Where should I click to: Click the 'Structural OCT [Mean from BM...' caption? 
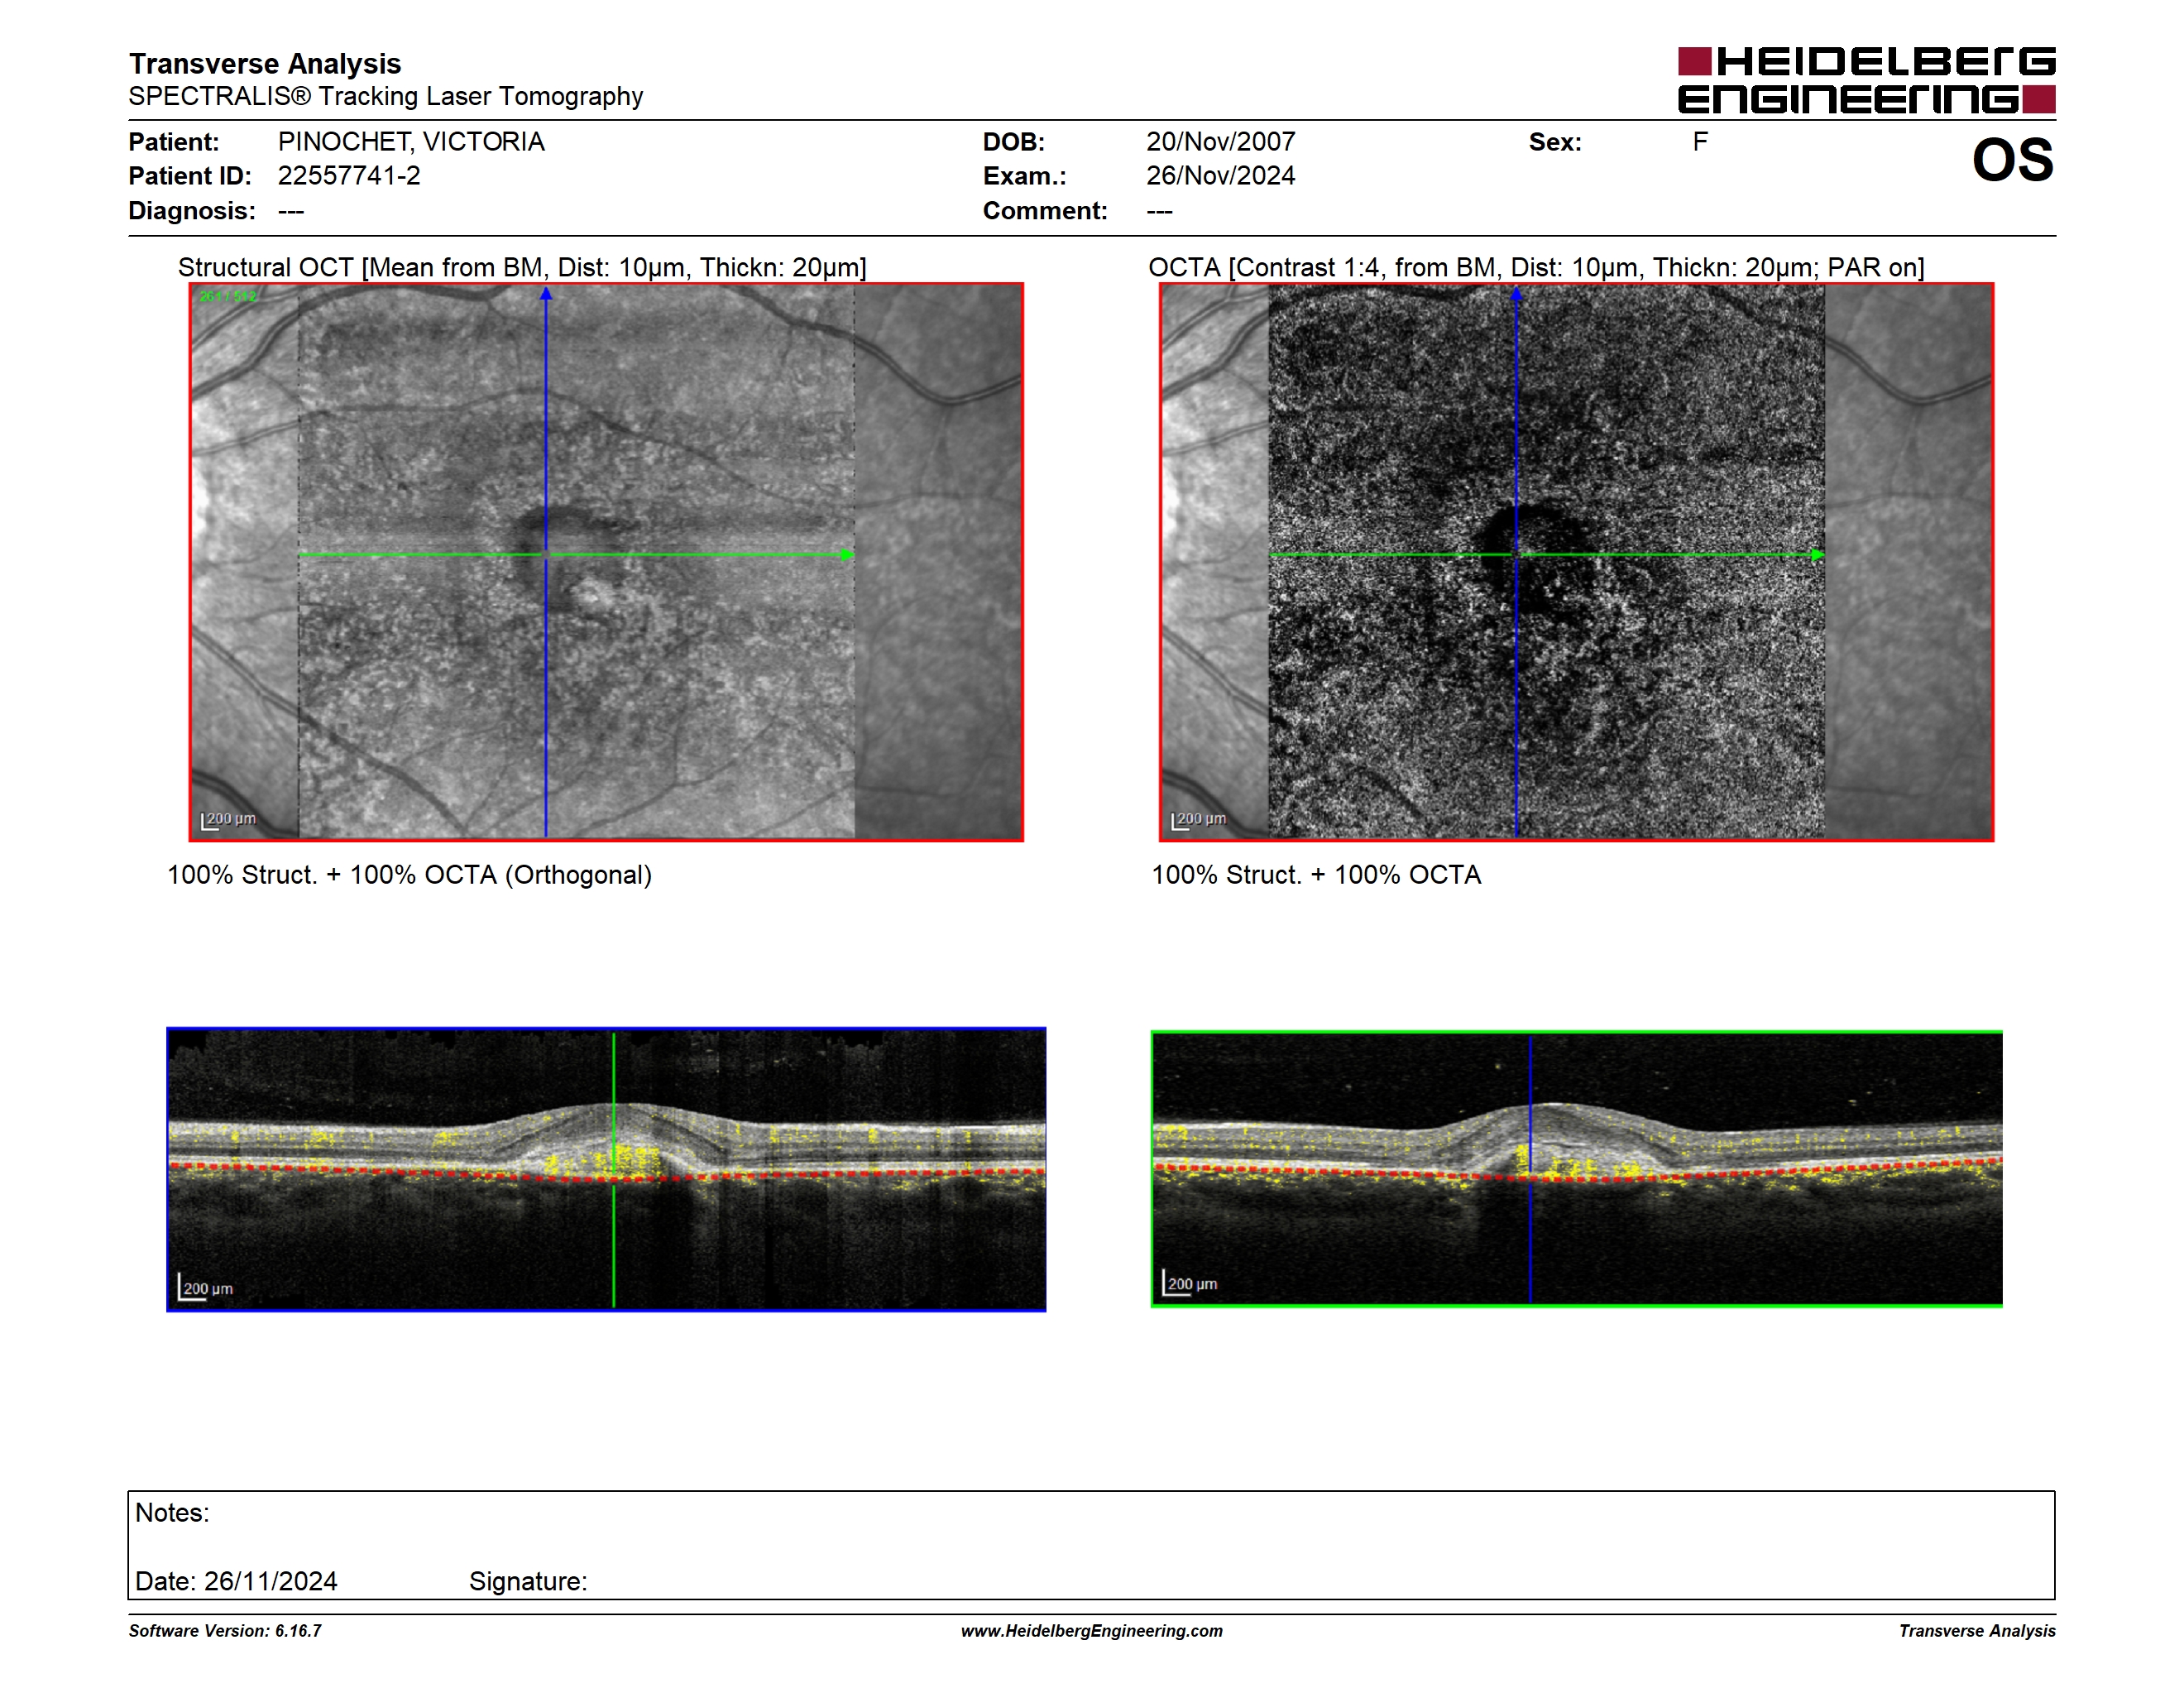(522, 268)
